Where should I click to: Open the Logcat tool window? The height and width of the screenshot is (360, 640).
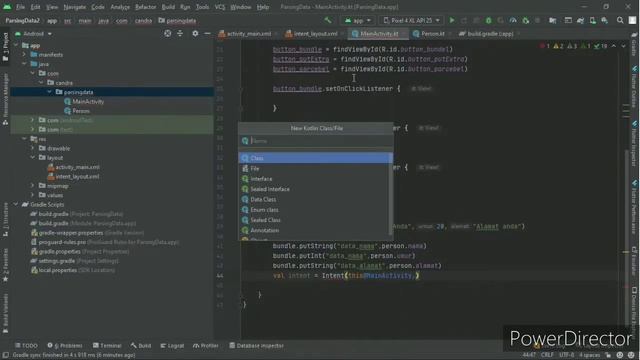pyautogui.click(x=172, y=346)
